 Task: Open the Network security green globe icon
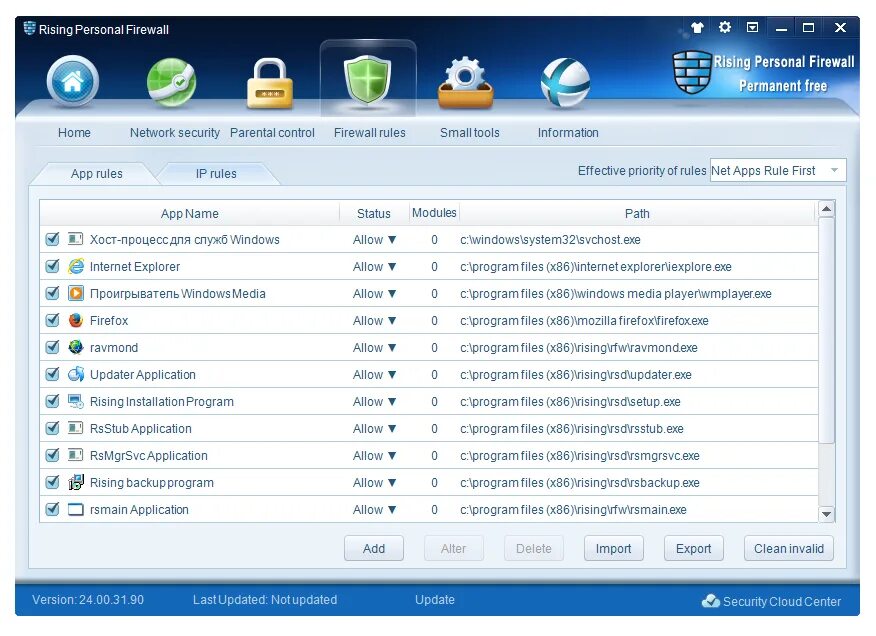[x=172, y=83]
